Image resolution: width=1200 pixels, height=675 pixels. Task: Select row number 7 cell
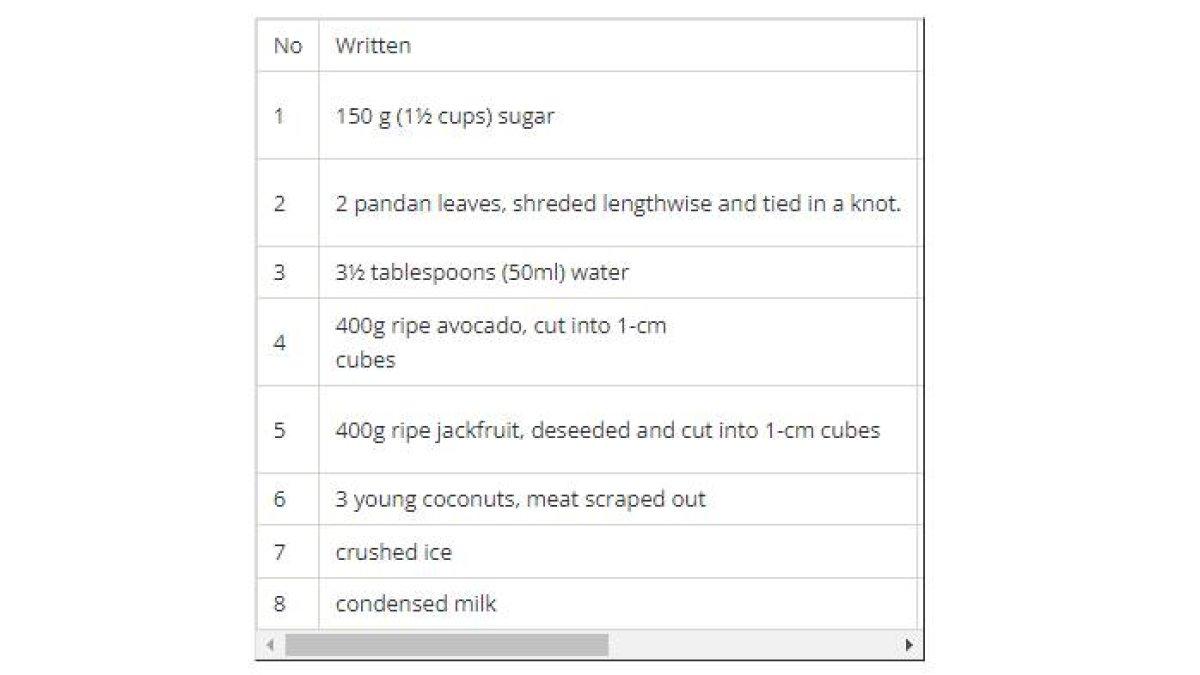[288, 551]
